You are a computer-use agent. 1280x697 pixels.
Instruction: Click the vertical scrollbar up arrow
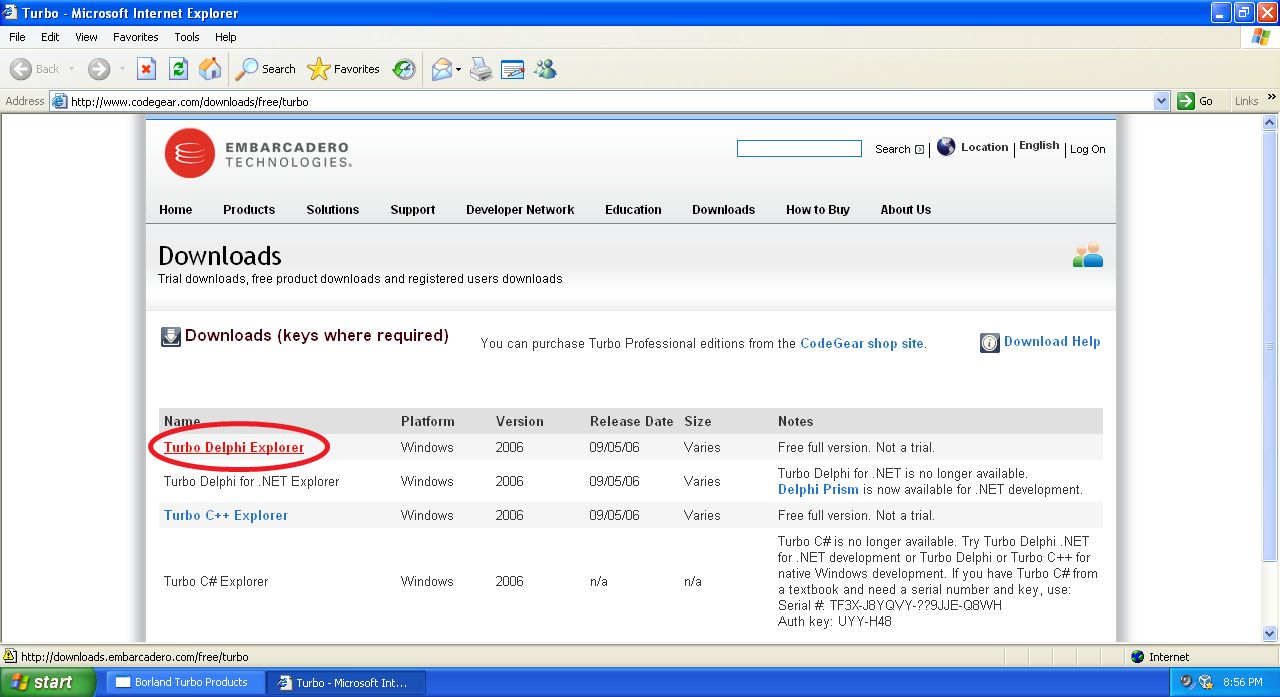point(1271,122)
